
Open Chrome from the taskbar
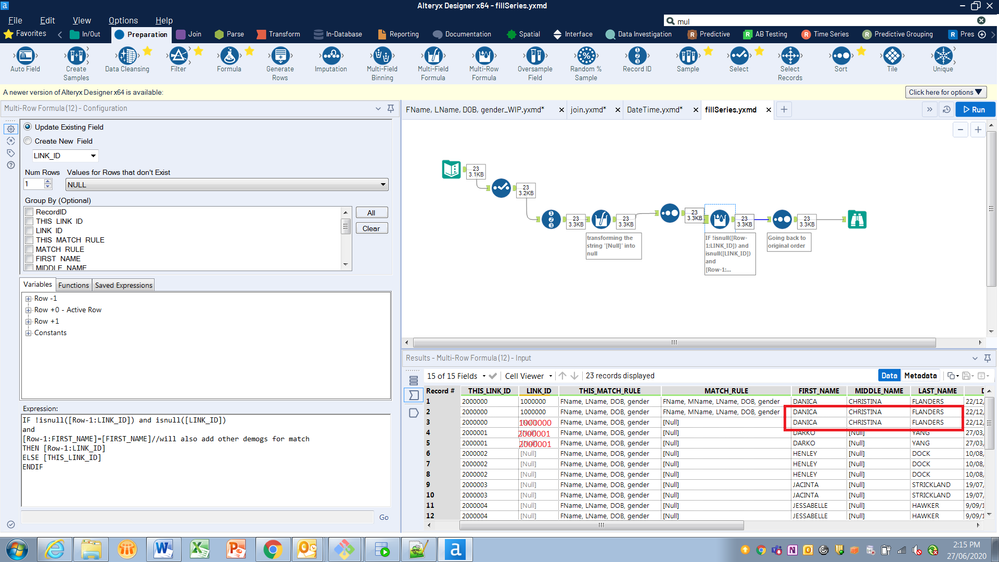click(273, 549)
